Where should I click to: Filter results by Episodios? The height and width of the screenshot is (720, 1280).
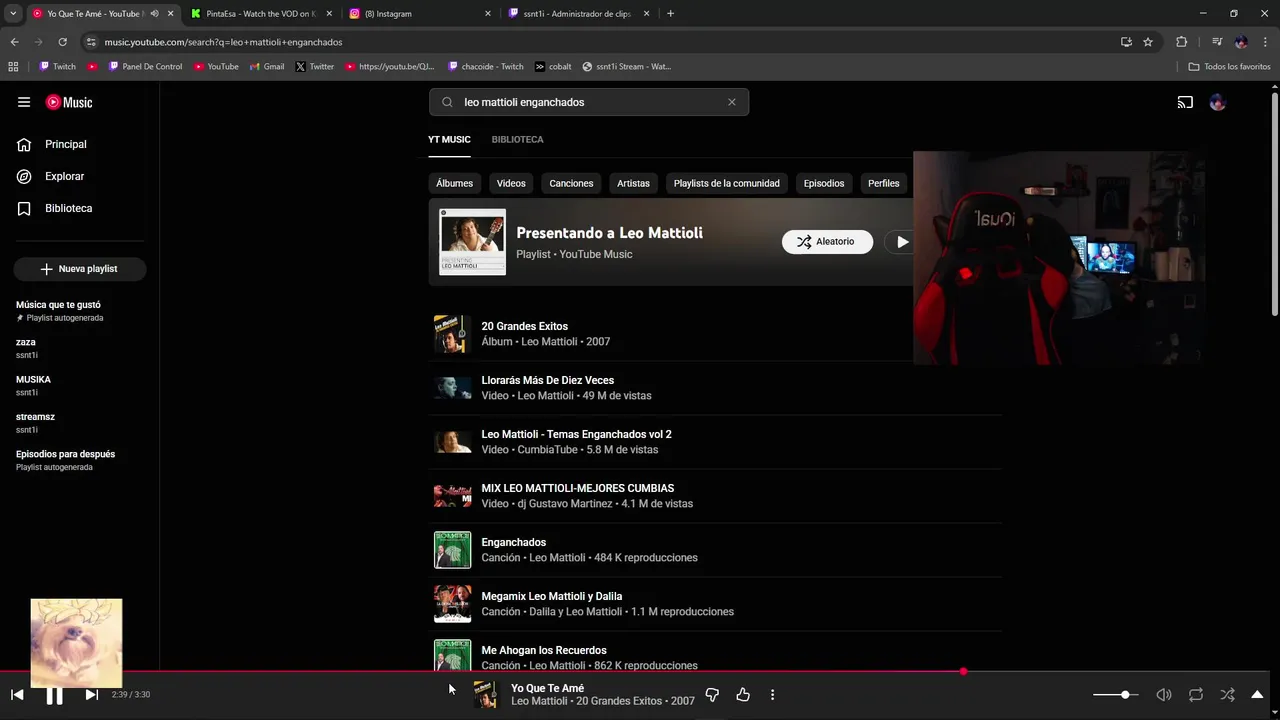pyautogui.click(x=824, y=183)
